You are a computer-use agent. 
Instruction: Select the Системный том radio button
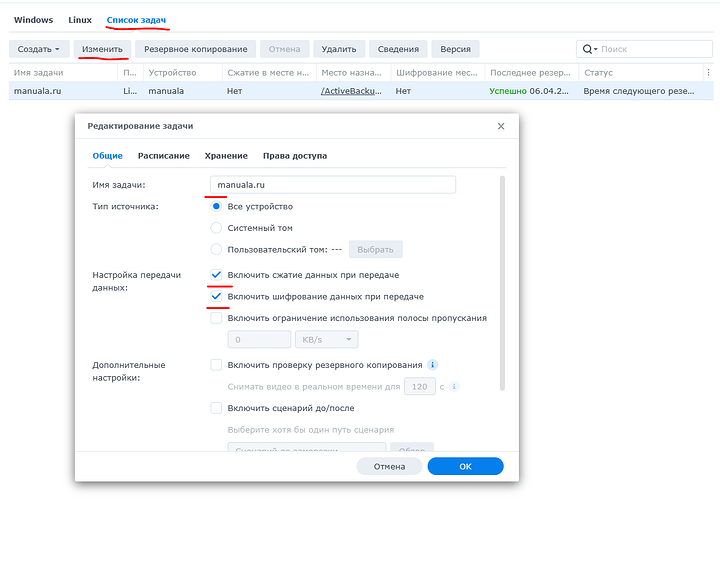tap(216, 228)
